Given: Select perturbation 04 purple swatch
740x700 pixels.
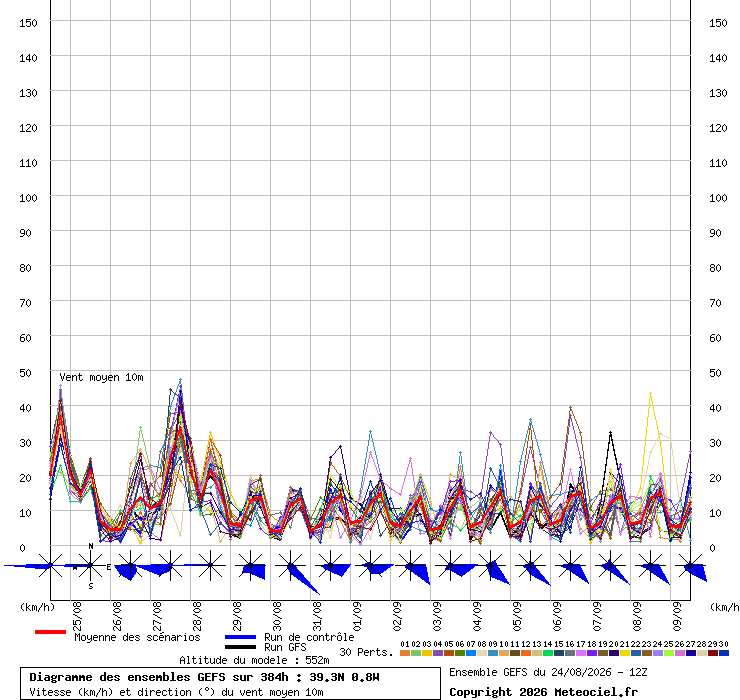Looking at the screenshot, I should [437, 653].
